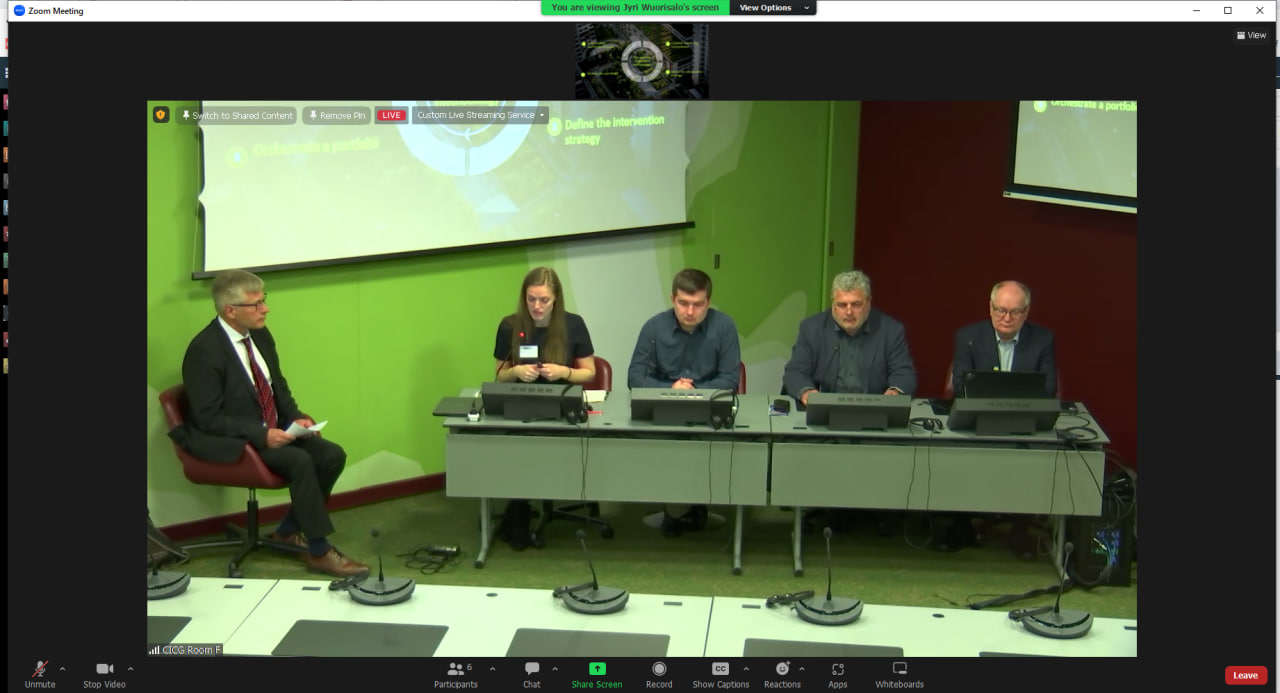The height and width of the screenshot is (693, 1280).
Task: Open audio options arrow next to Unmute
Action: coord(62,669)
